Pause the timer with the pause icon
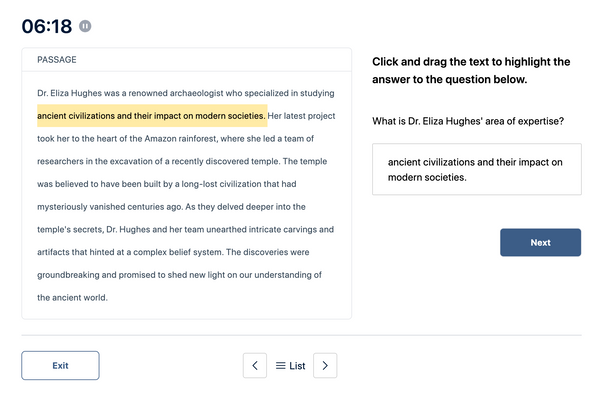600x396 pixels. 85,26
